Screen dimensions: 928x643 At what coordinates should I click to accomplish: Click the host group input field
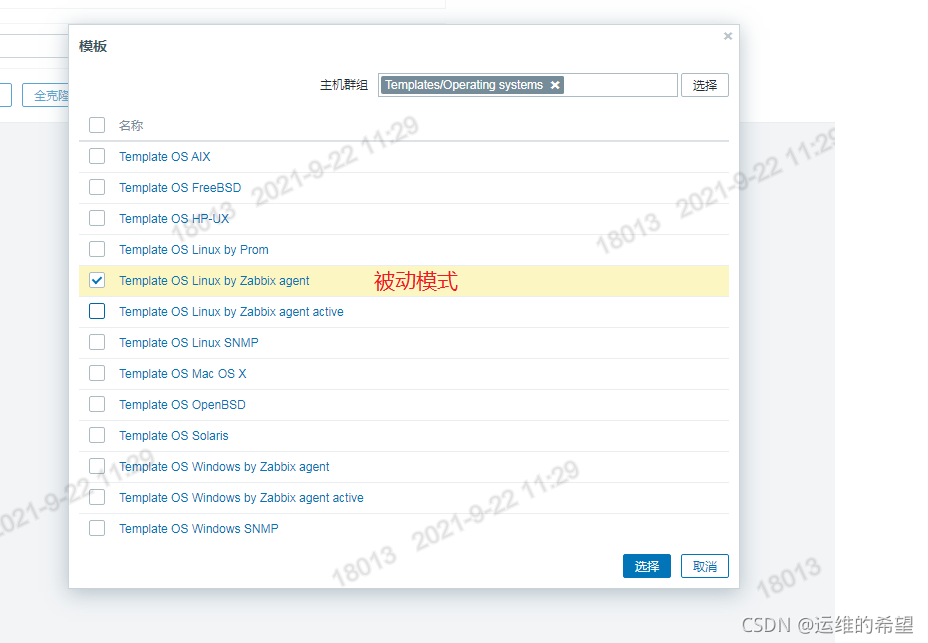point(527,85)
